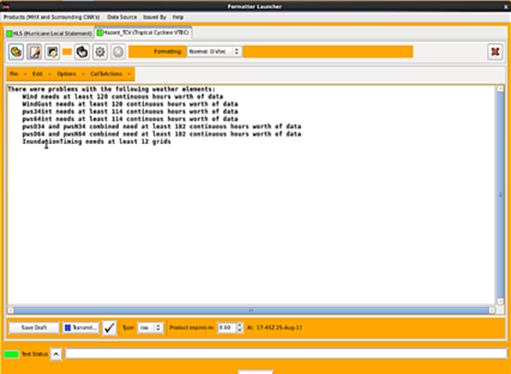The width and height of the screenshot is (511, 374).
Task: Open the Type combo box showing rou
Action: click(x=150, y=328)
